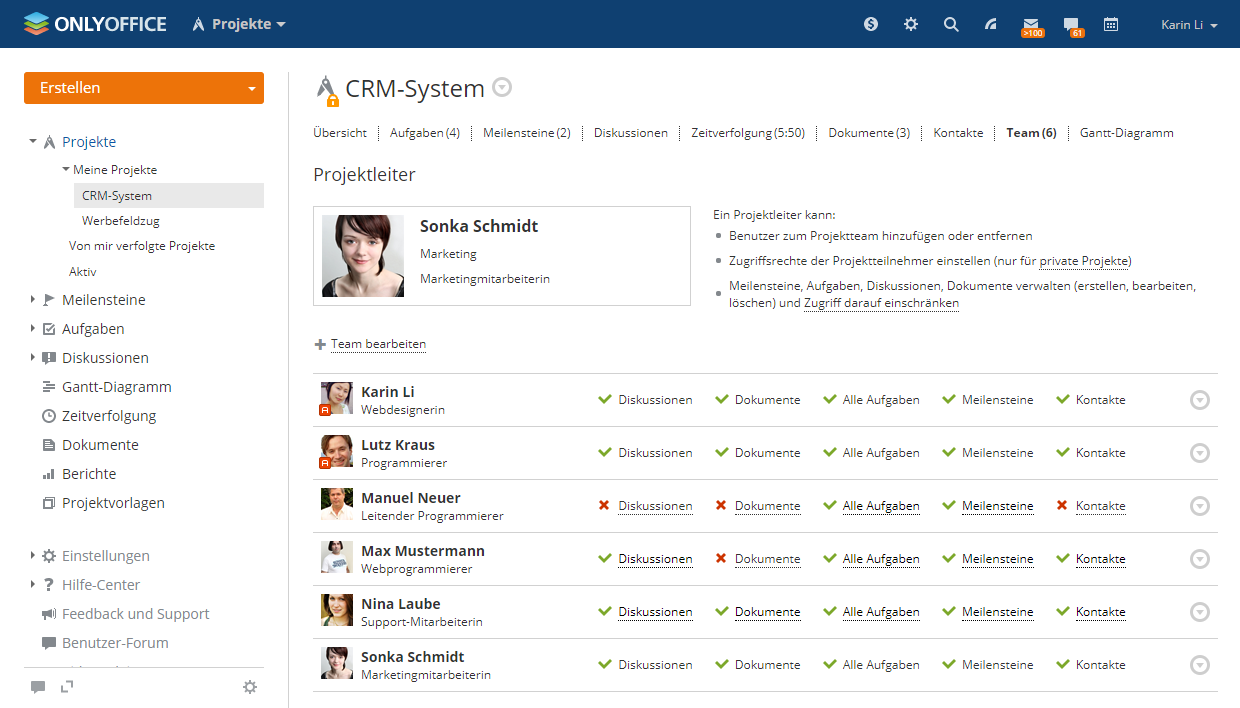Click Sonka Schmidt's project leader photo
This screenshot has width=1240, height=708.
click(x=363, y=256)
